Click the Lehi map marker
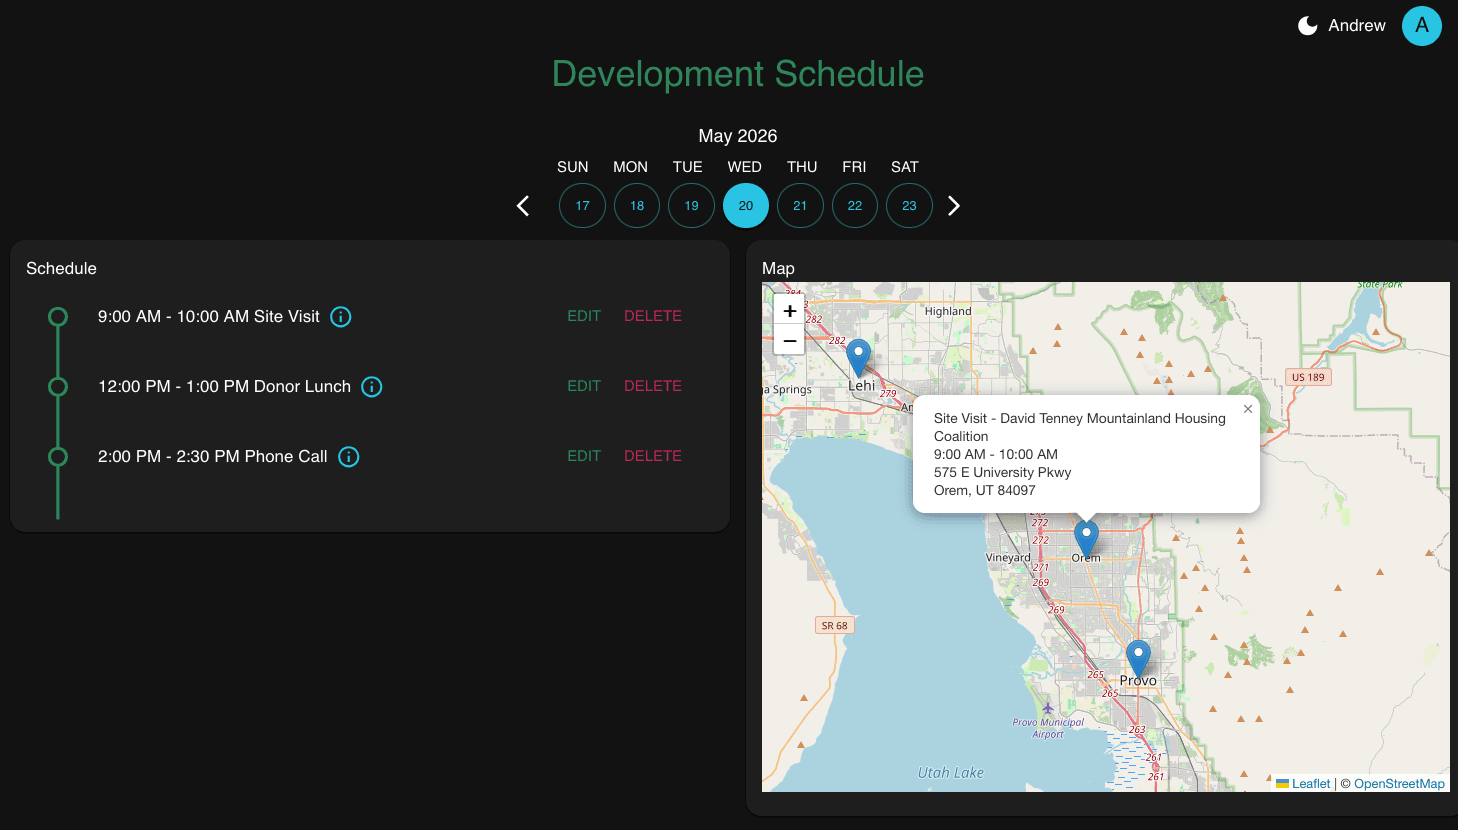Viewport: 1458px width, 830px height. [858, 358]
